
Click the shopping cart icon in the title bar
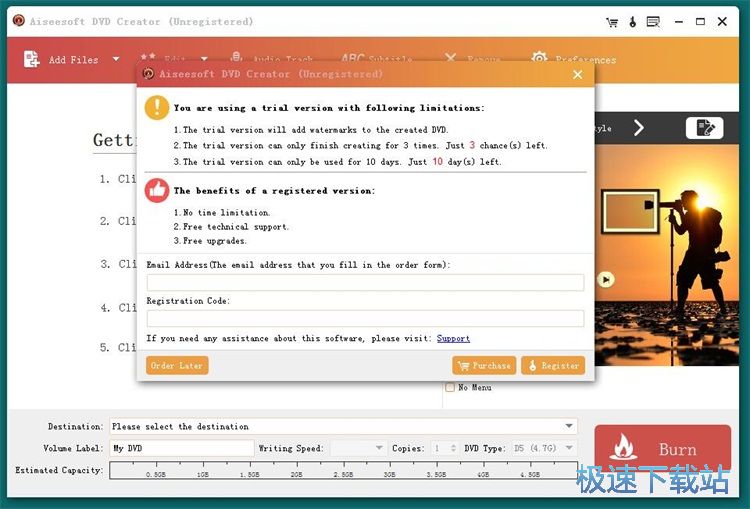click(x=612, y=22)
